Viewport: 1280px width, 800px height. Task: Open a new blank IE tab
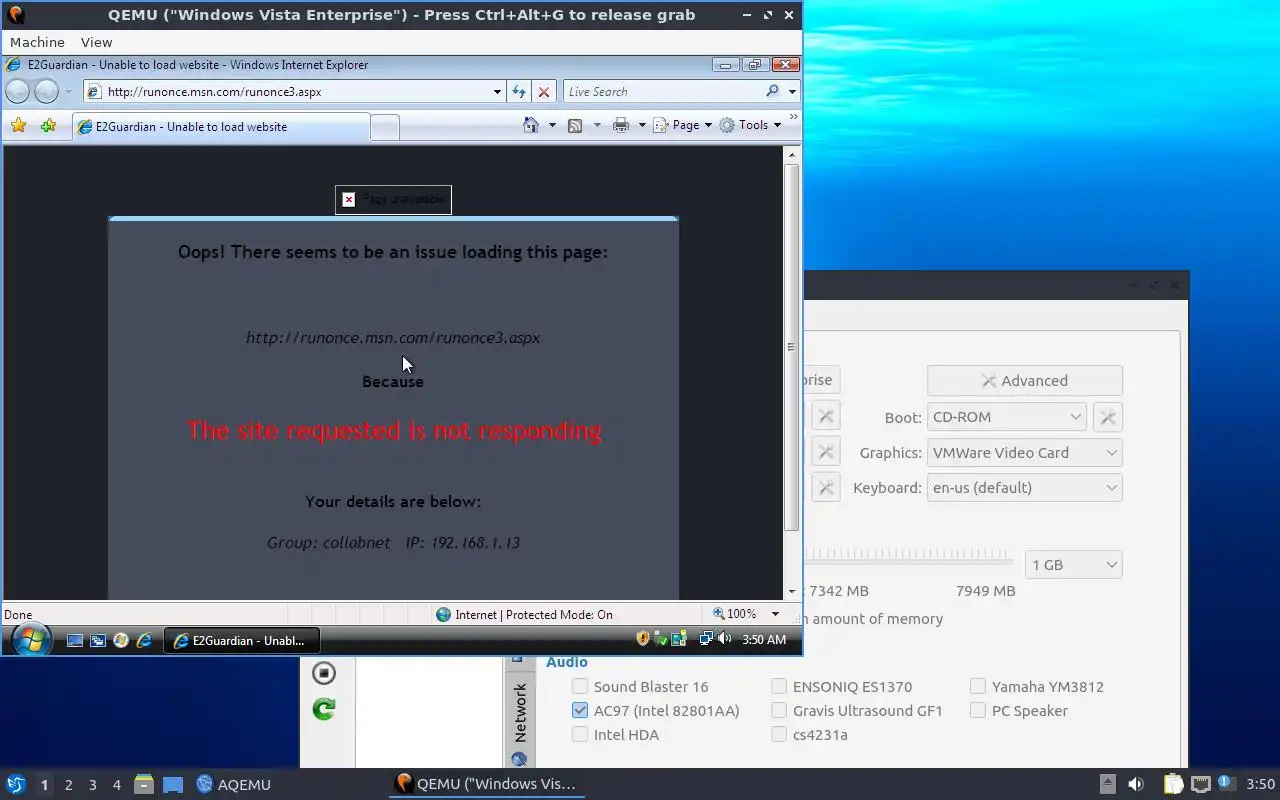(x=385, y=127)
